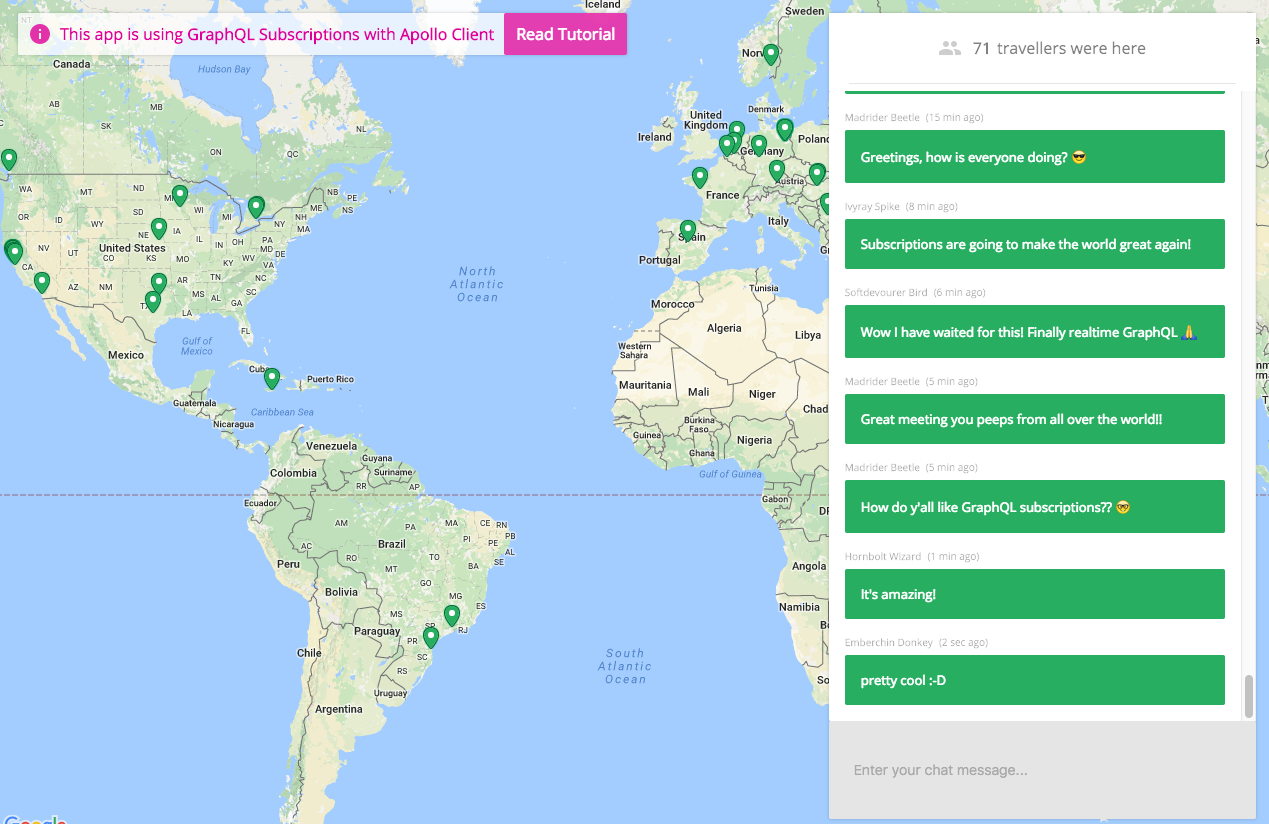Select the marker in Washington state
1269x824 pixels.
coord(9,159)
